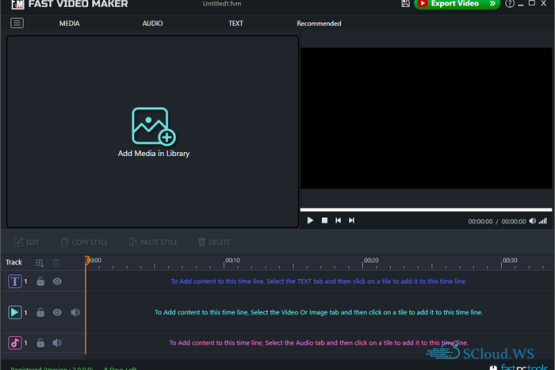Click the 00:30 timeline ruler mark
555x370 pixels.
[510, 260]
